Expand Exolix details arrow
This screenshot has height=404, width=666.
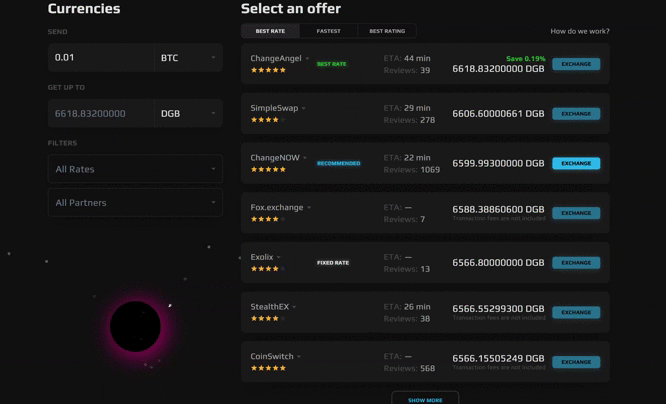[x=279, y=257]
